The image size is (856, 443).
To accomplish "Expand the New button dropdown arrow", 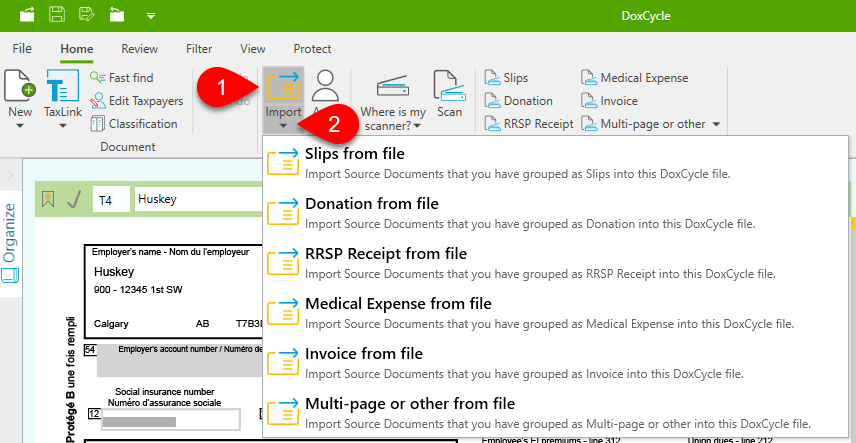I will click(20, 126).
